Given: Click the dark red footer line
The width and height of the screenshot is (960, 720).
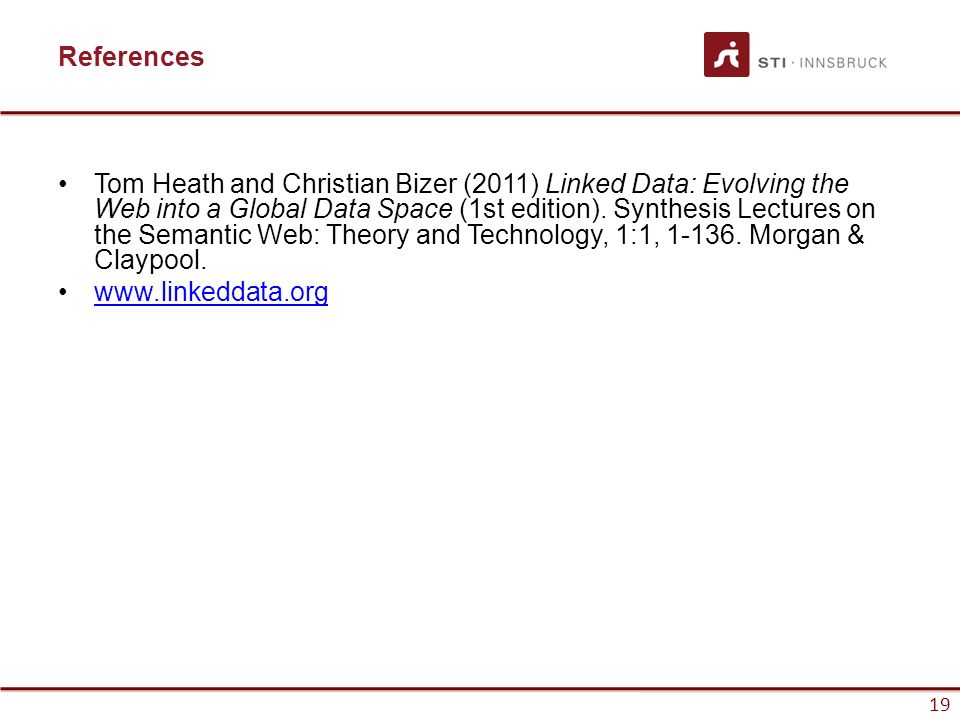Looking at the screenshot, I should pos(480,689).
